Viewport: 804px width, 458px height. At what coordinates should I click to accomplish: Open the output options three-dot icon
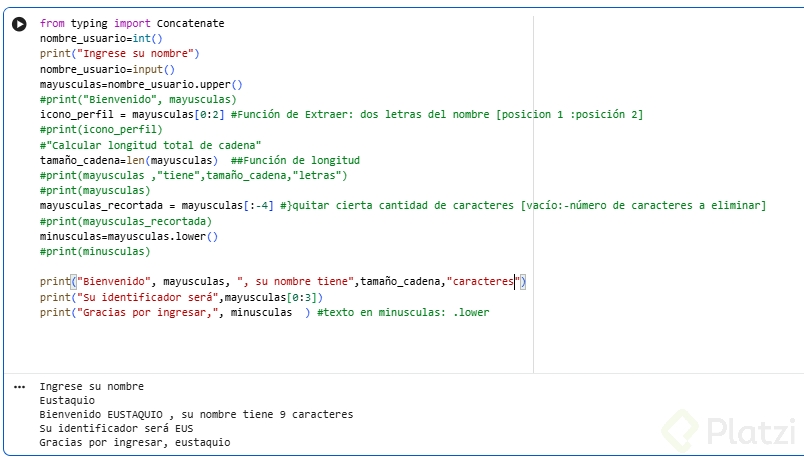point(19,386)
